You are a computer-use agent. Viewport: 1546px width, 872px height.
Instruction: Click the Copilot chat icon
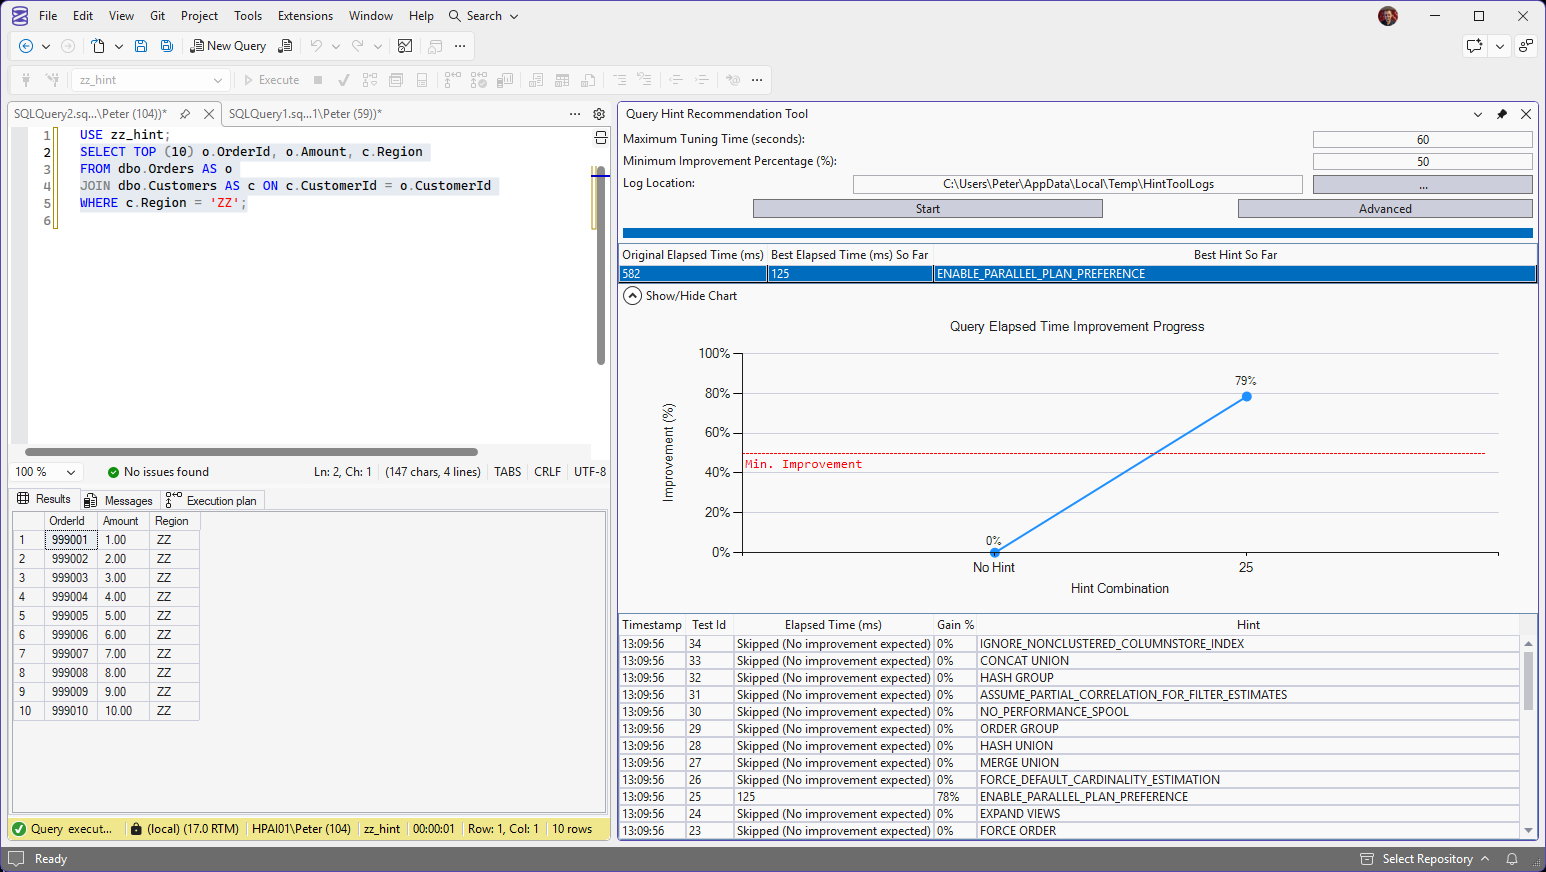point(1474,46)
